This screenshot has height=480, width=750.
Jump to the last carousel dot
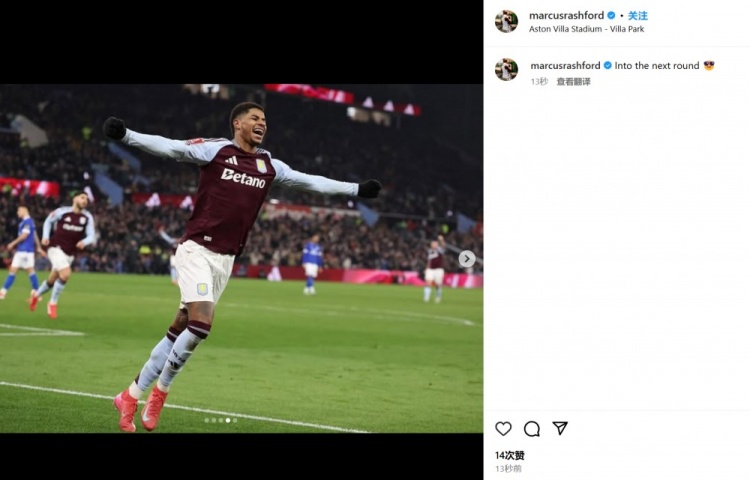235,420
